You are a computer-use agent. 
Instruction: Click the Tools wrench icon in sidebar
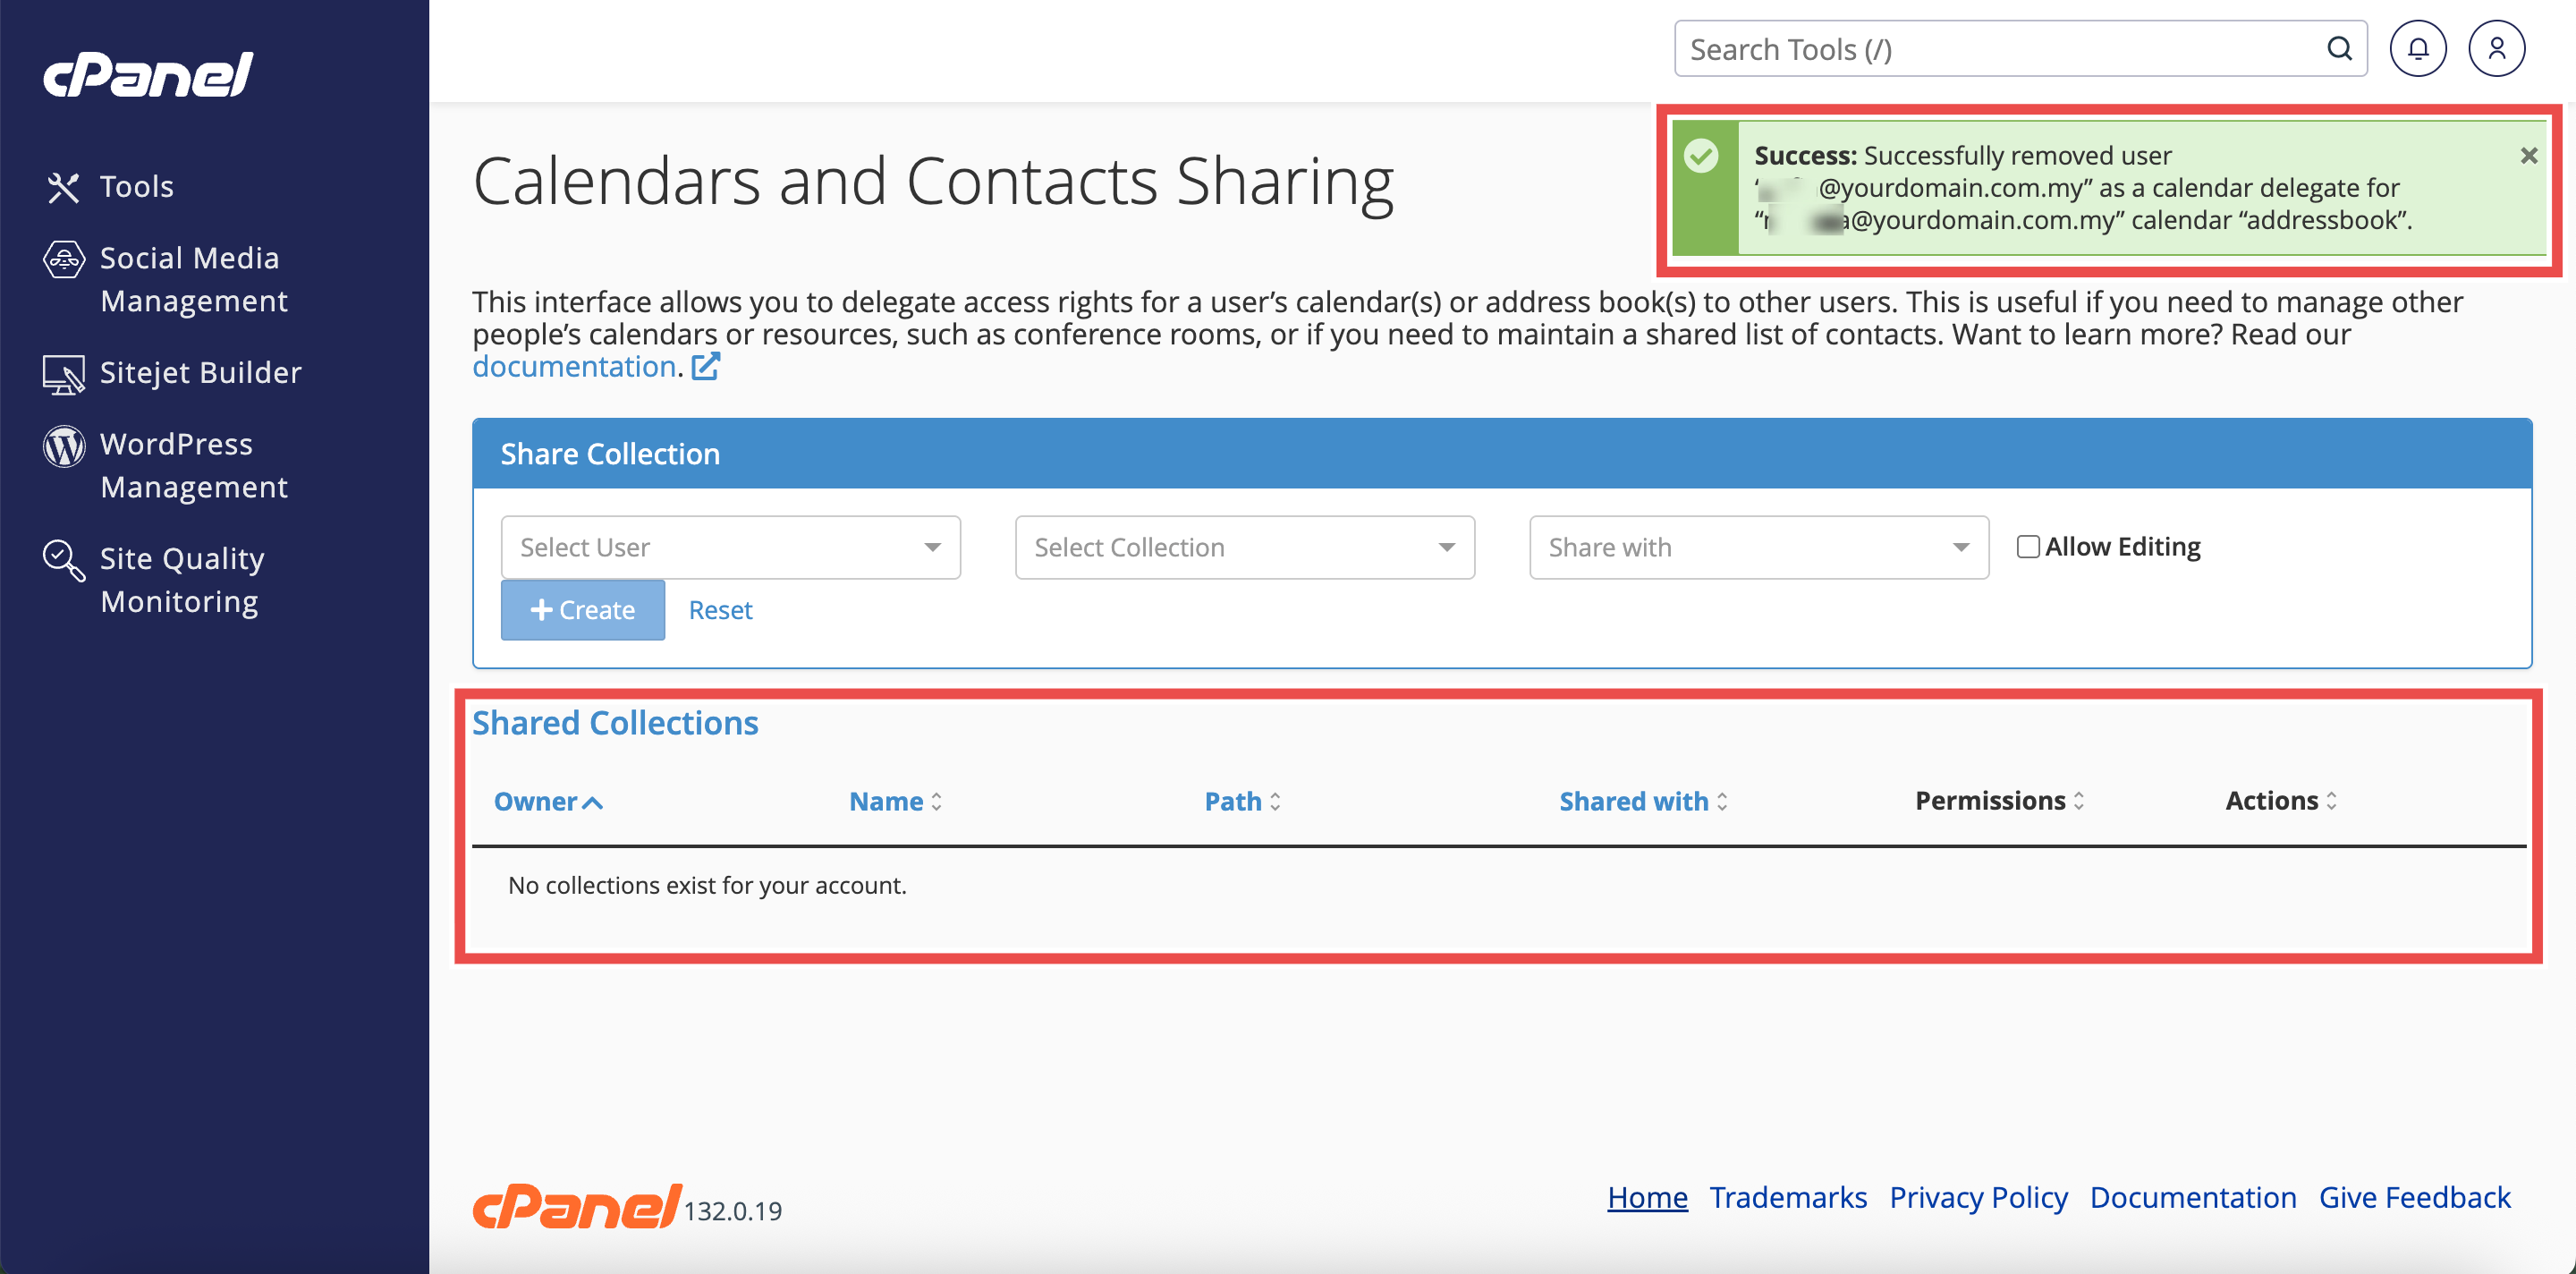(63, 187)
